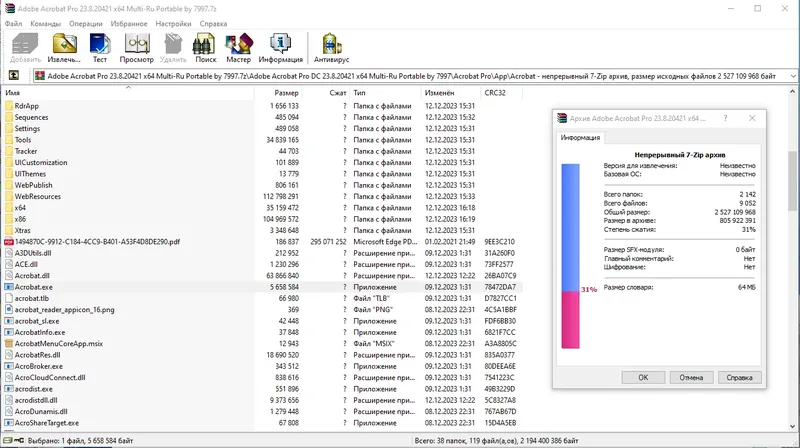Select the Xtras folder row
Screen dimensions: 800x448
[263, 230]
